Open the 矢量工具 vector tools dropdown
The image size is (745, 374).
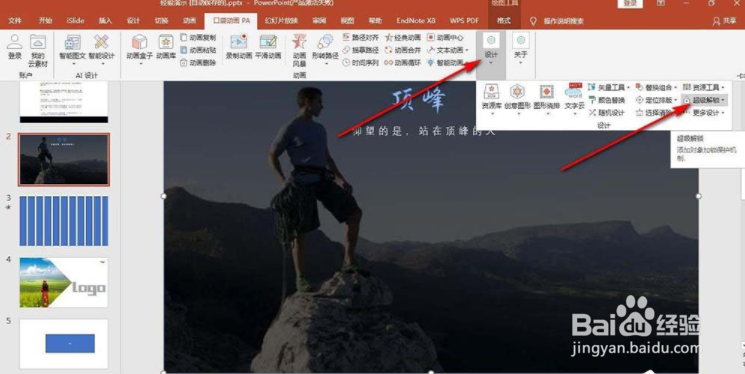pos(609,87)
